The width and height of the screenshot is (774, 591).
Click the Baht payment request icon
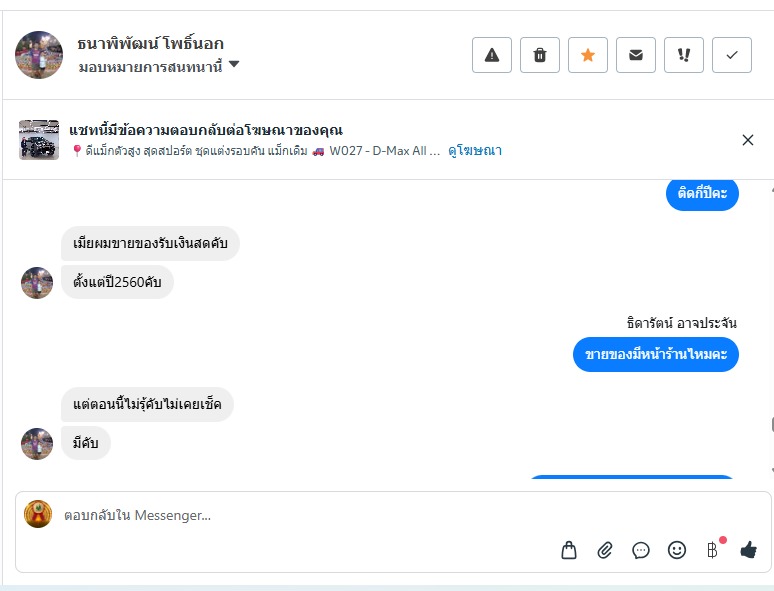[x=712, y=550]
